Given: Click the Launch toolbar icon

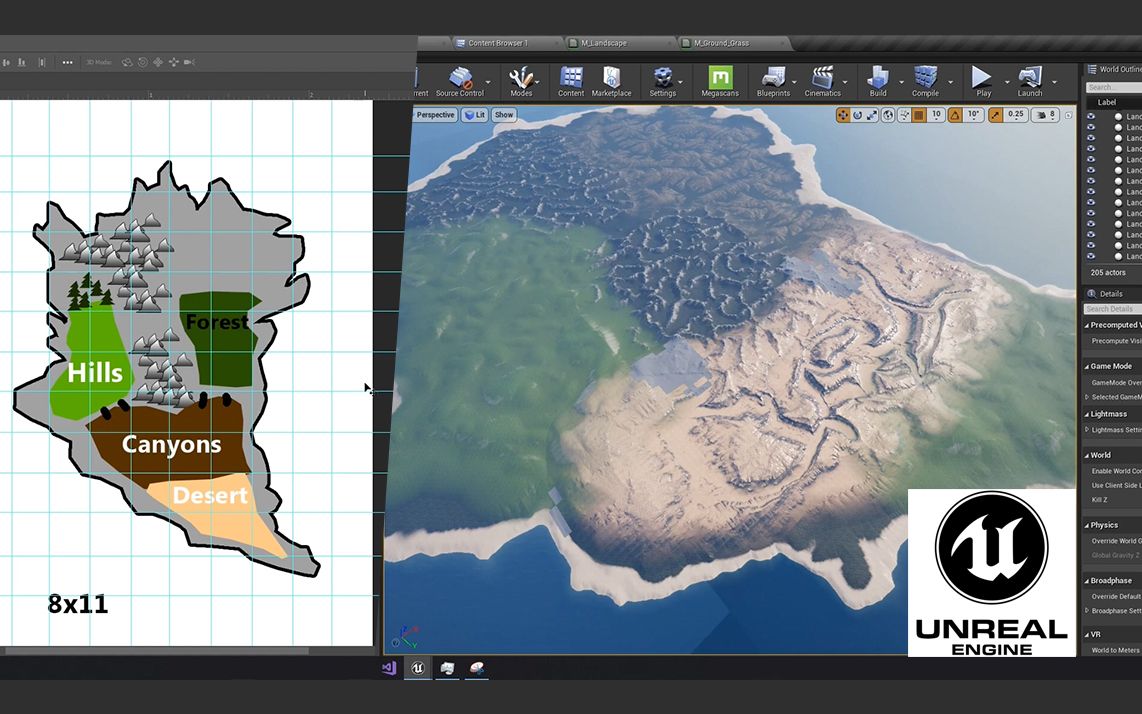Looking at the screenshot, I should (1029, 81).
